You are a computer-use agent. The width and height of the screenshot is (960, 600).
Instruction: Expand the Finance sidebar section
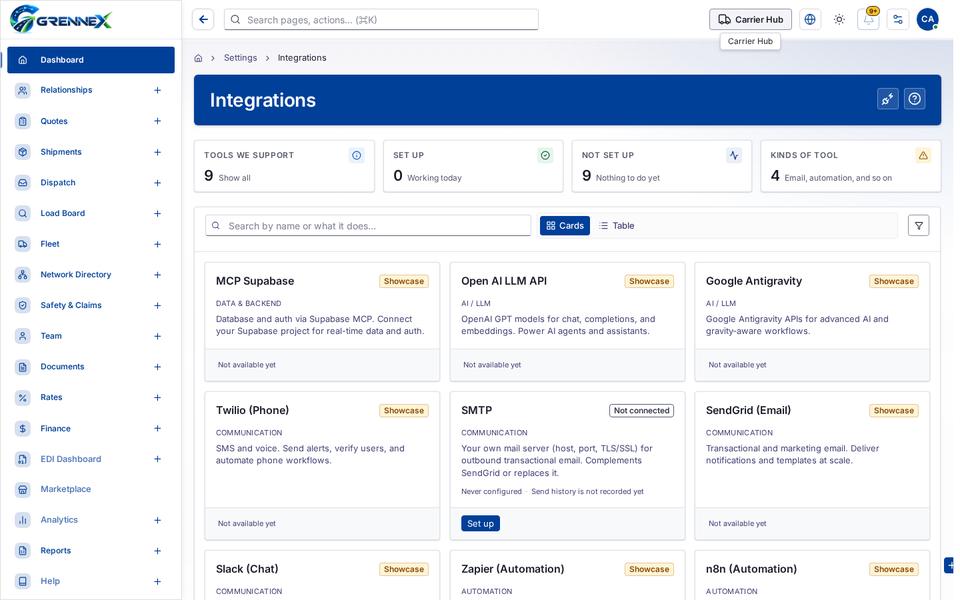(157, 429)
